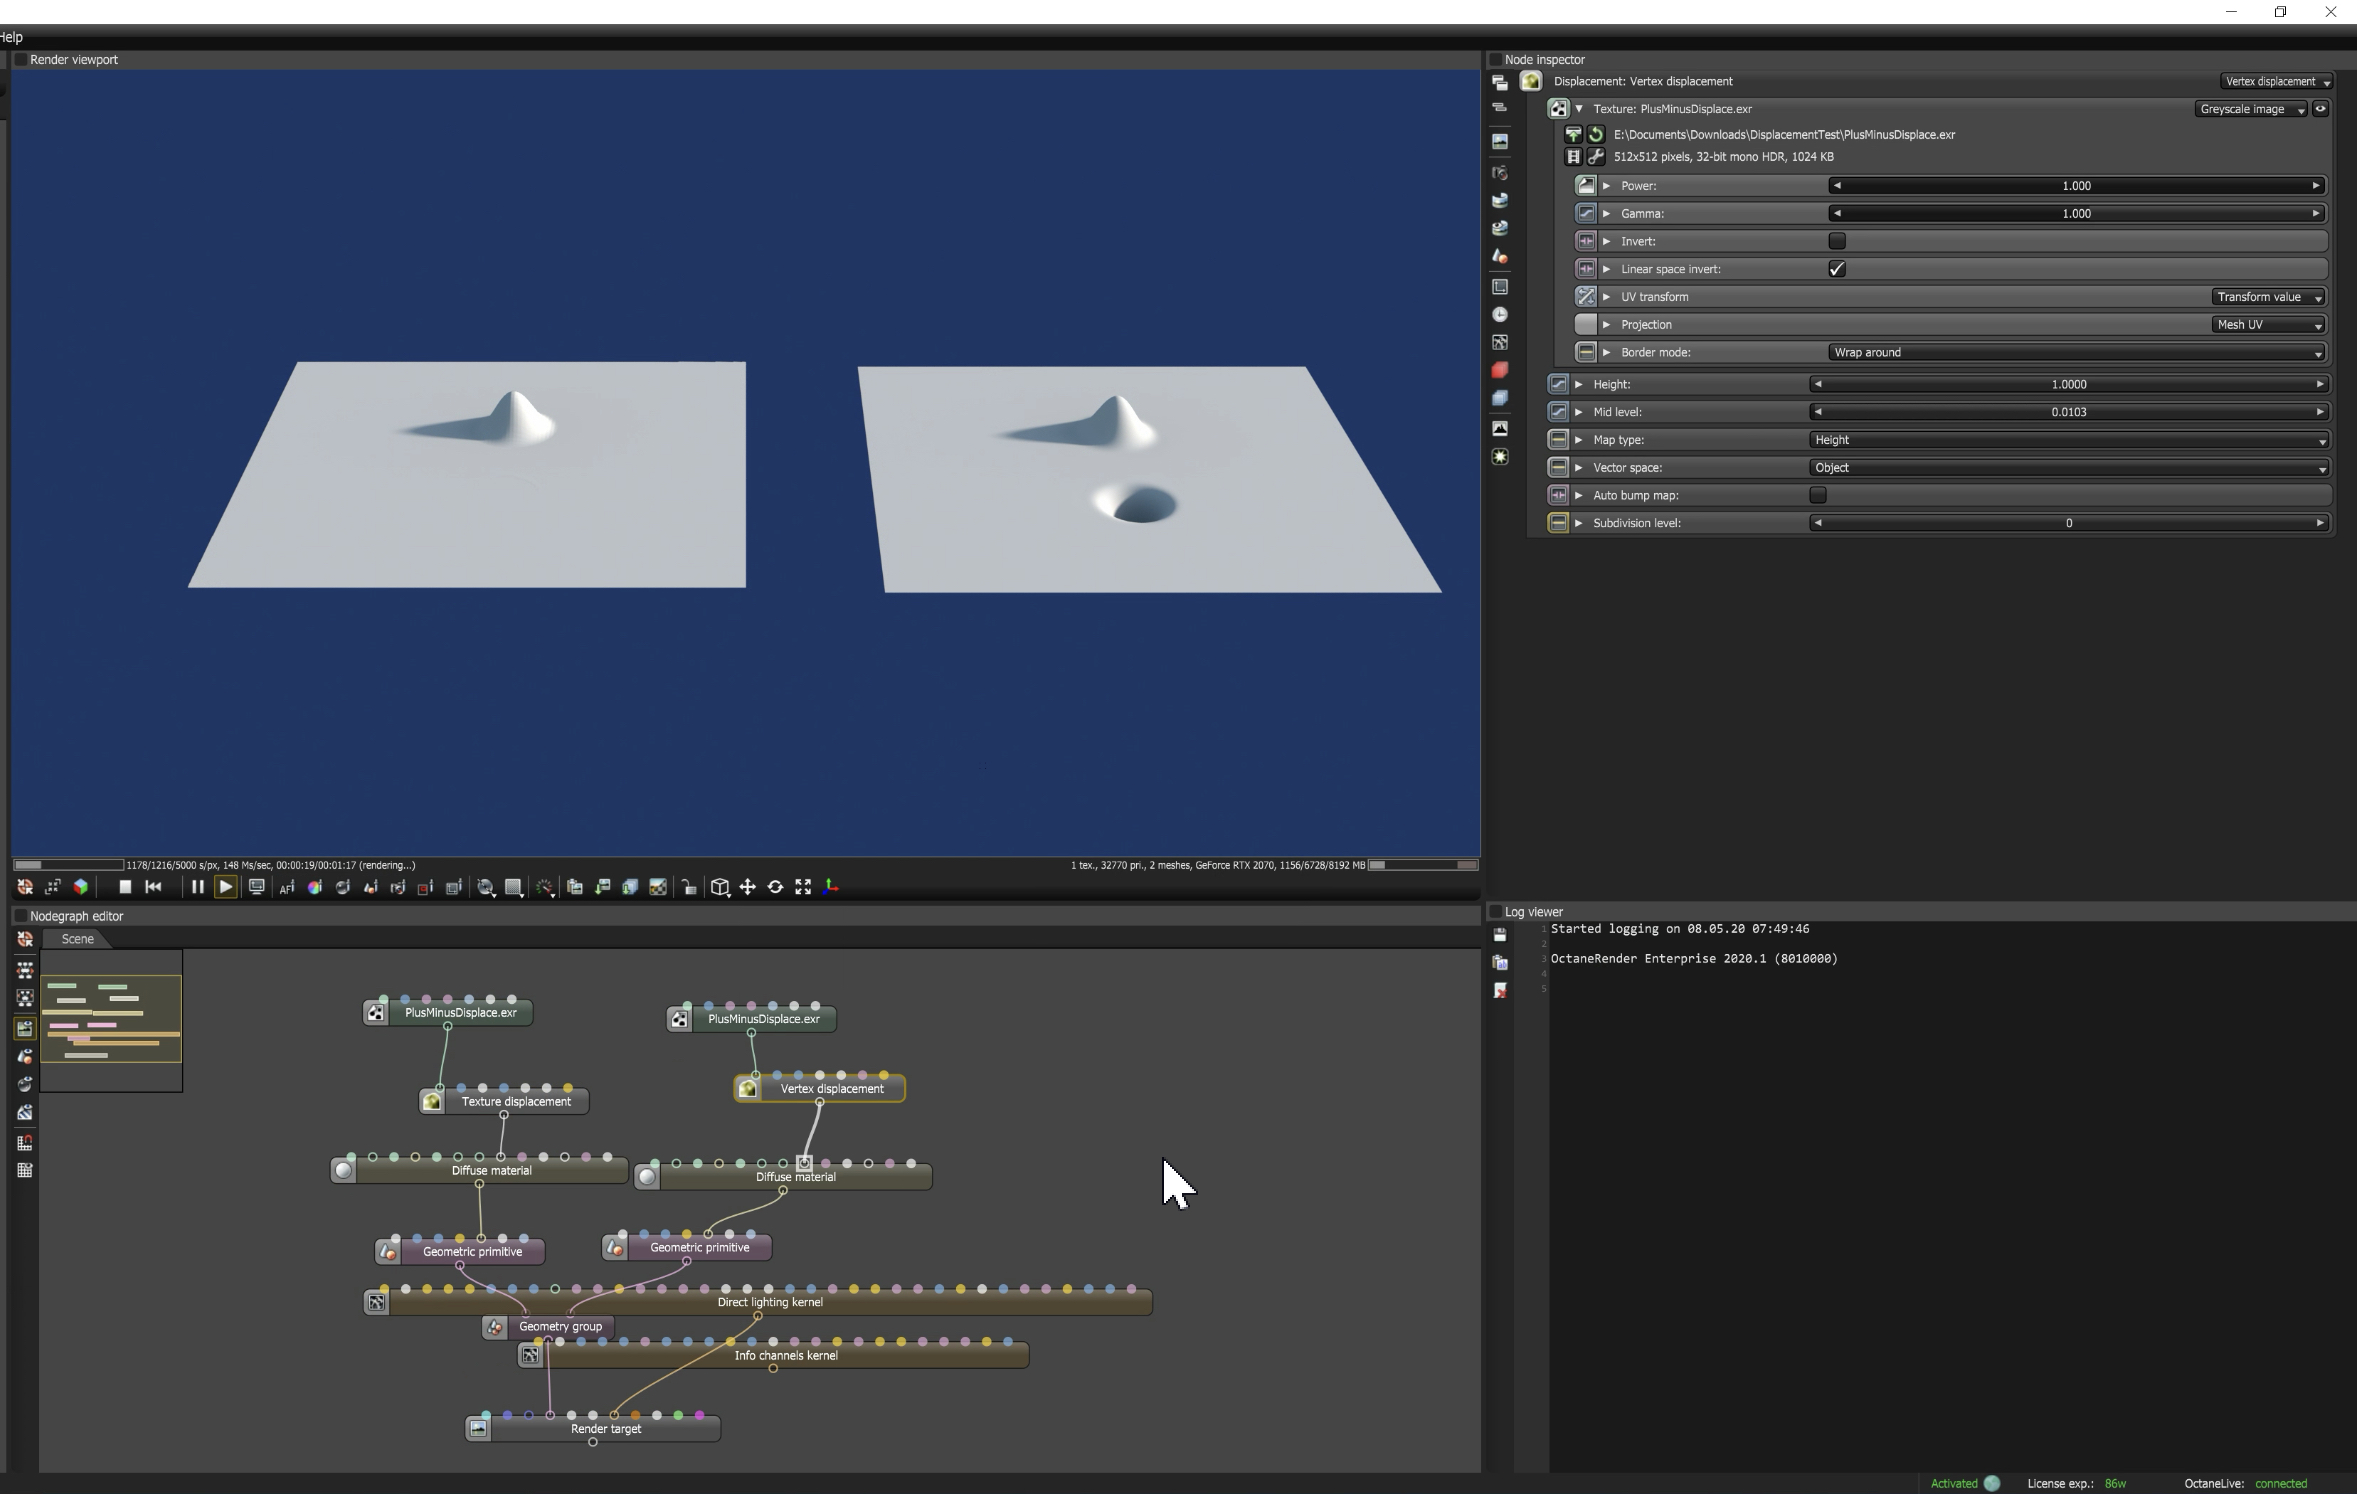The width and height of the screenshot is (2357, 1494).
Task: Stop the render with square button
Action: [x=125, y=887]
